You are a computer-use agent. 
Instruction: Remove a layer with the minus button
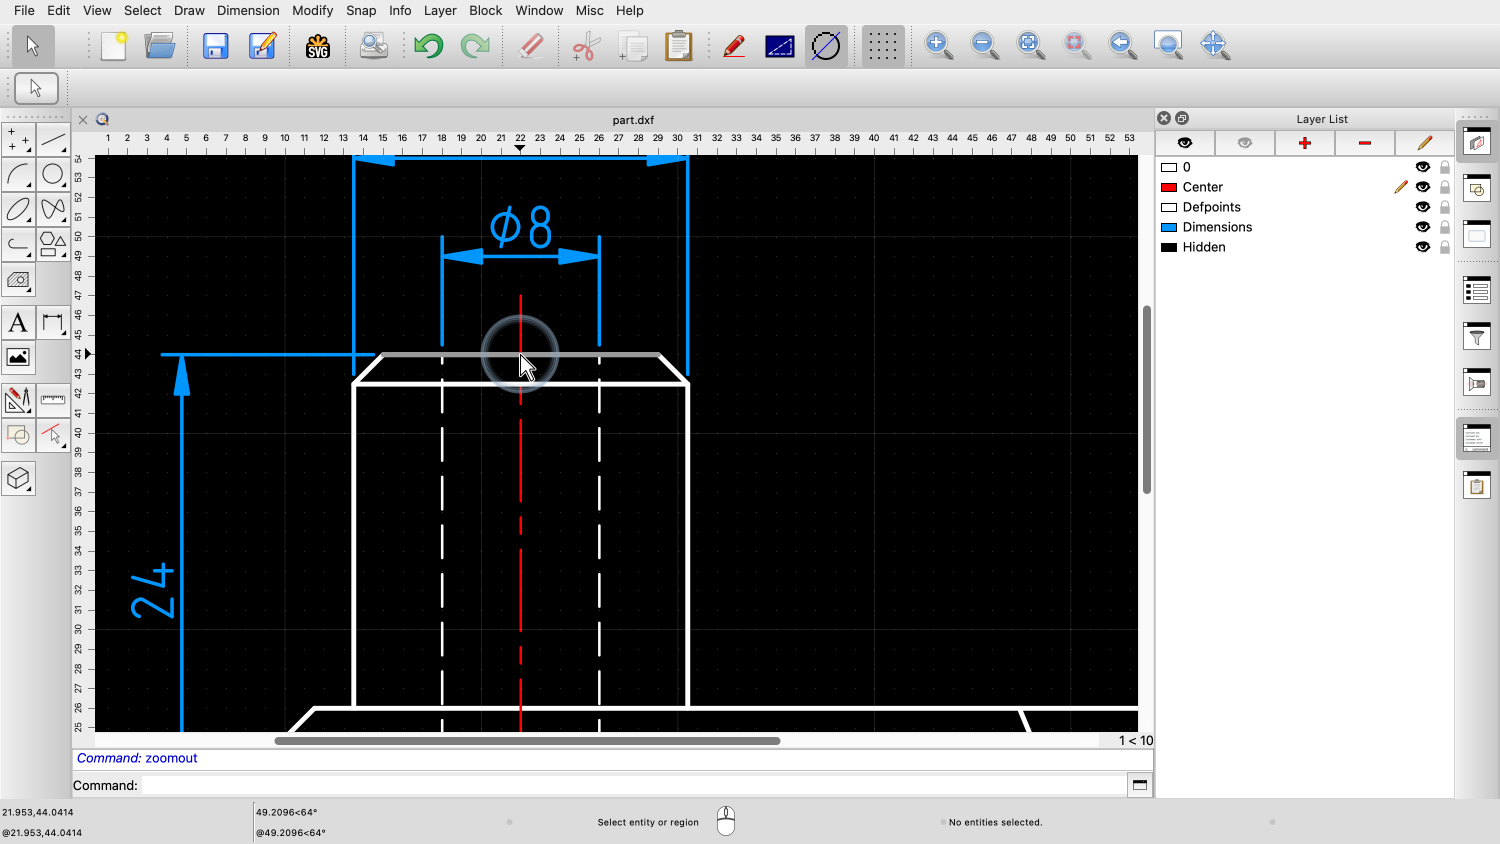click(x=1364, y=143)
